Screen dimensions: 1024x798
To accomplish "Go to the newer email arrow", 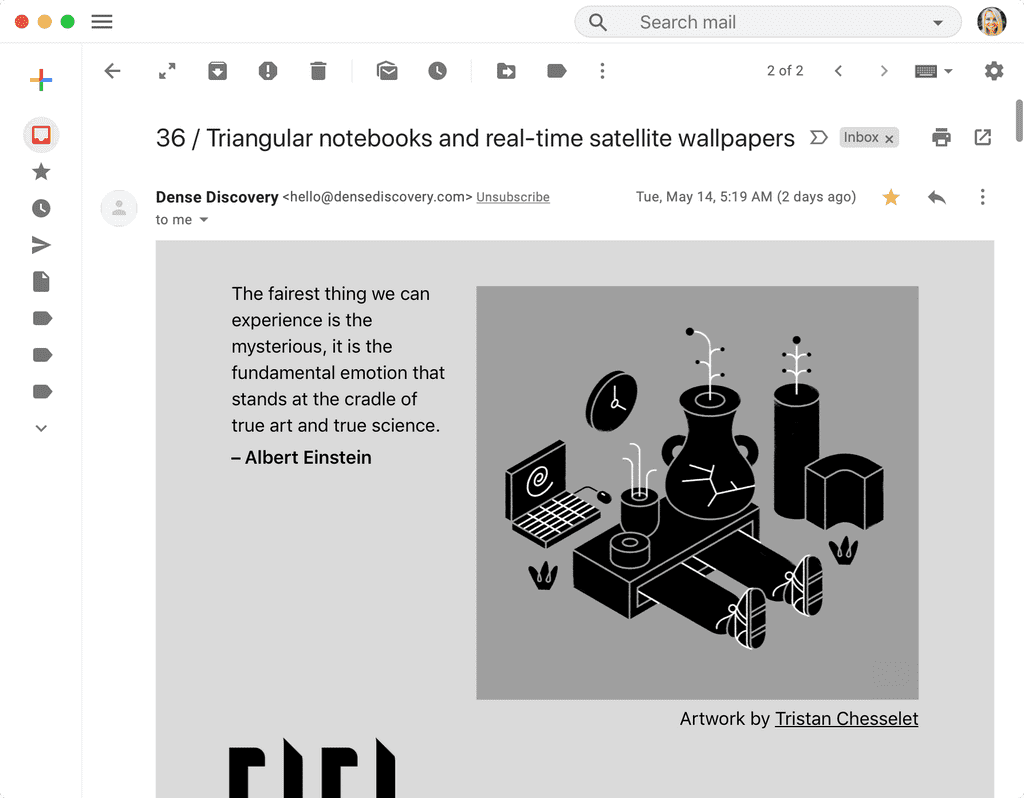I will (x=839, y=71).
